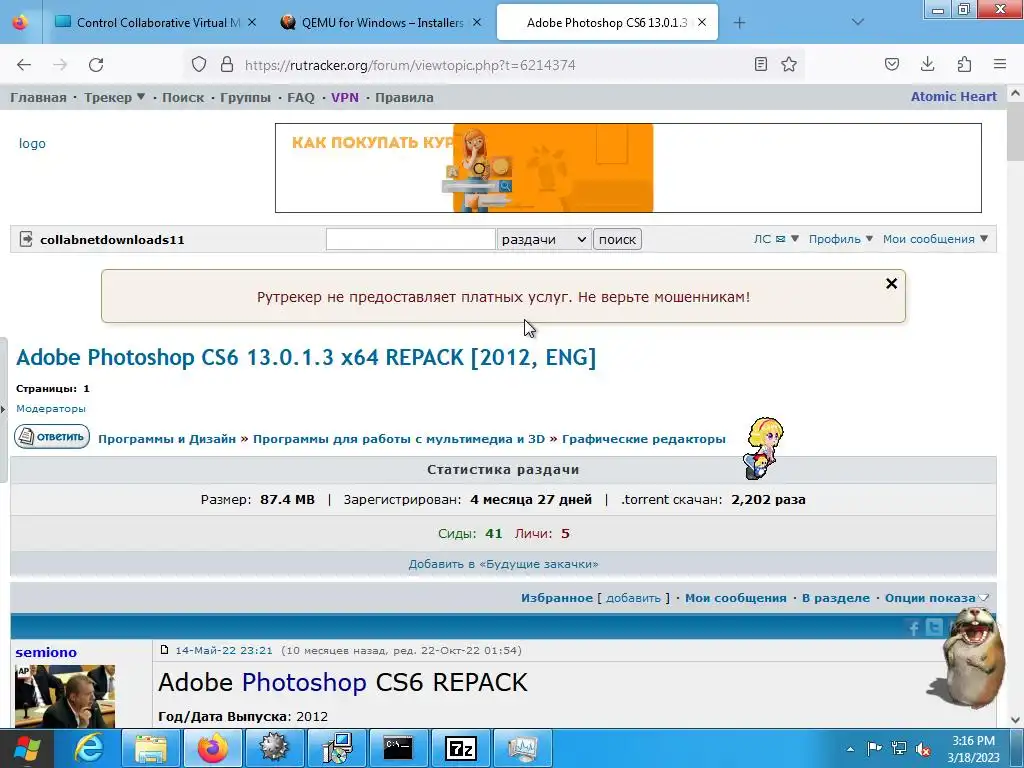The height and width of the screenshot is (768, 1024).
Task: Click the ответить reply button
Action: pyautogui.click(x=52, y=436)
